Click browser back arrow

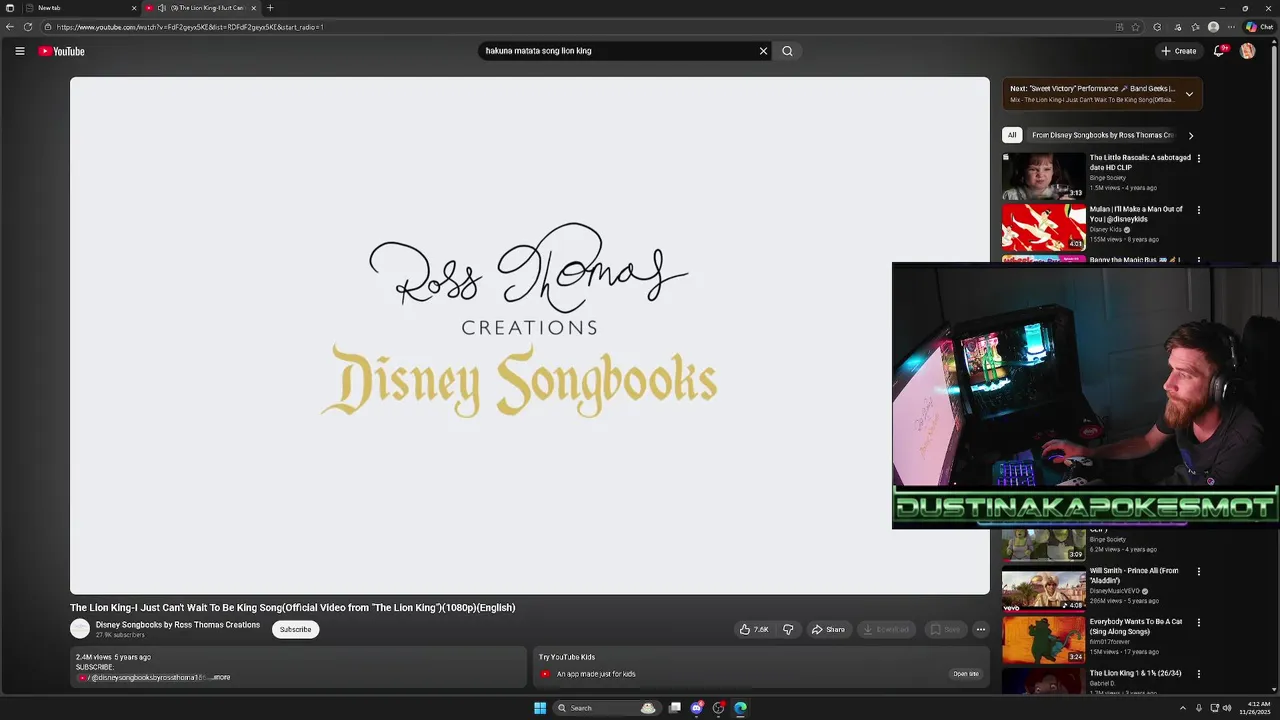pyautogui.click(x=10, y=27)
